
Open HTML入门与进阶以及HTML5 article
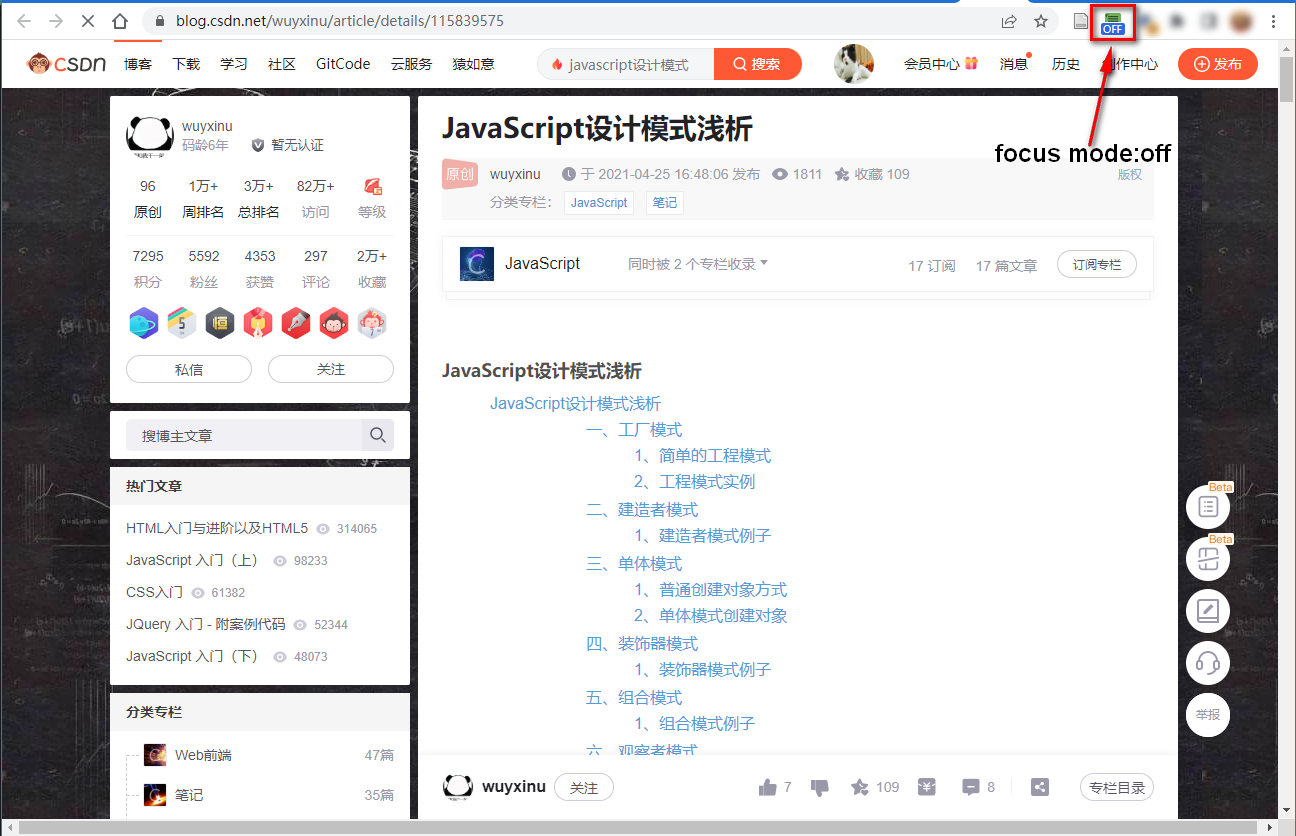tap(217, 528)
